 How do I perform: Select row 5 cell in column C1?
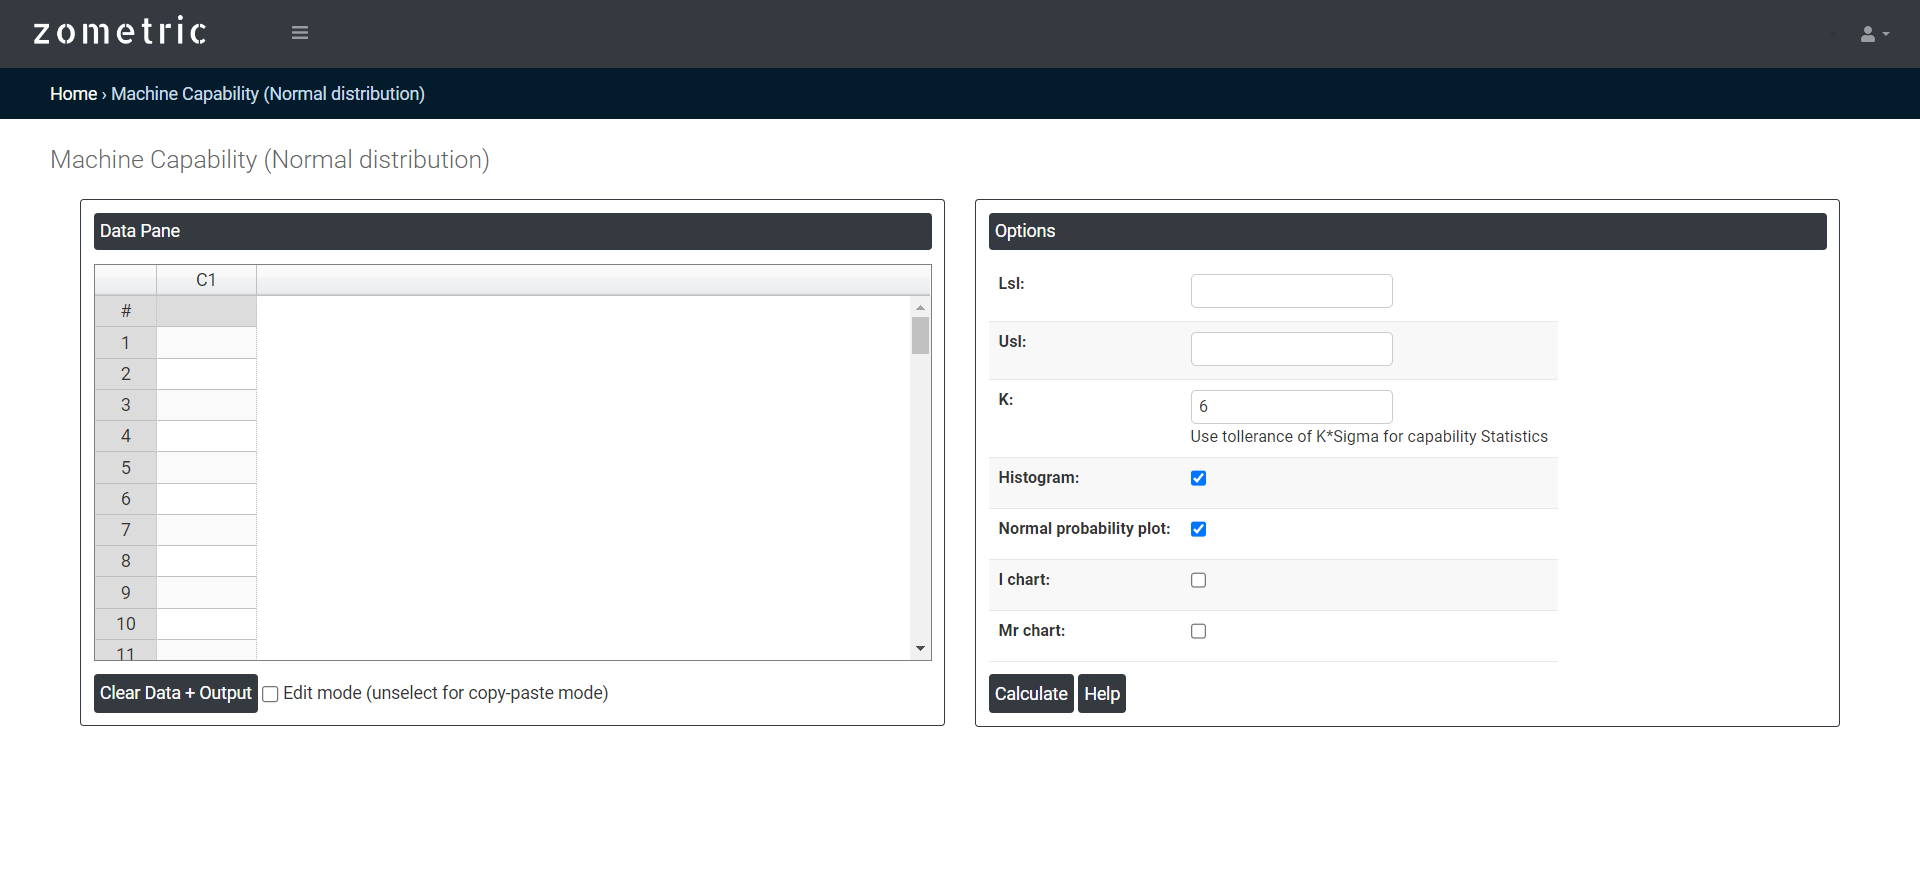pos(206,468)
